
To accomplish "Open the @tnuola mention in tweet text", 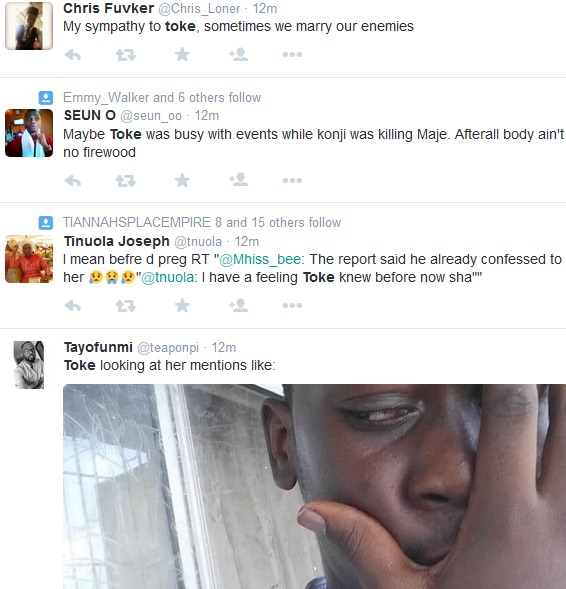I will tap(168, 278).
